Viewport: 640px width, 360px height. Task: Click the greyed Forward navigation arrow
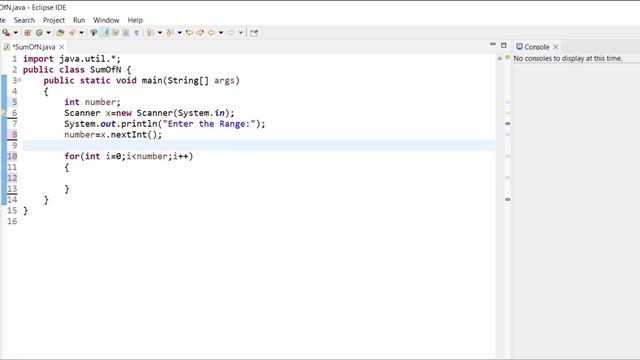pyautogui.click(x=231, y=33)
